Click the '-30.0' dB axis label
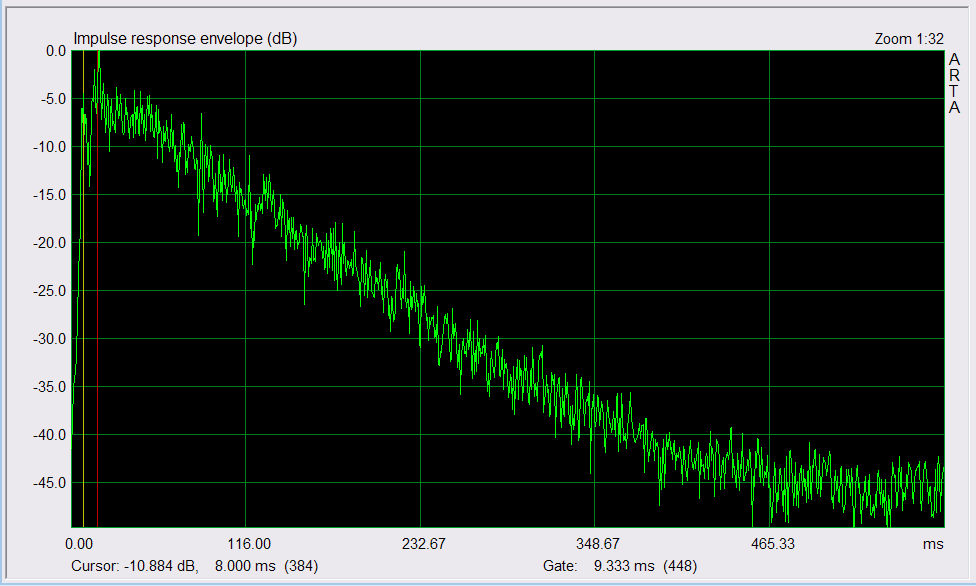 coord(49,339)
